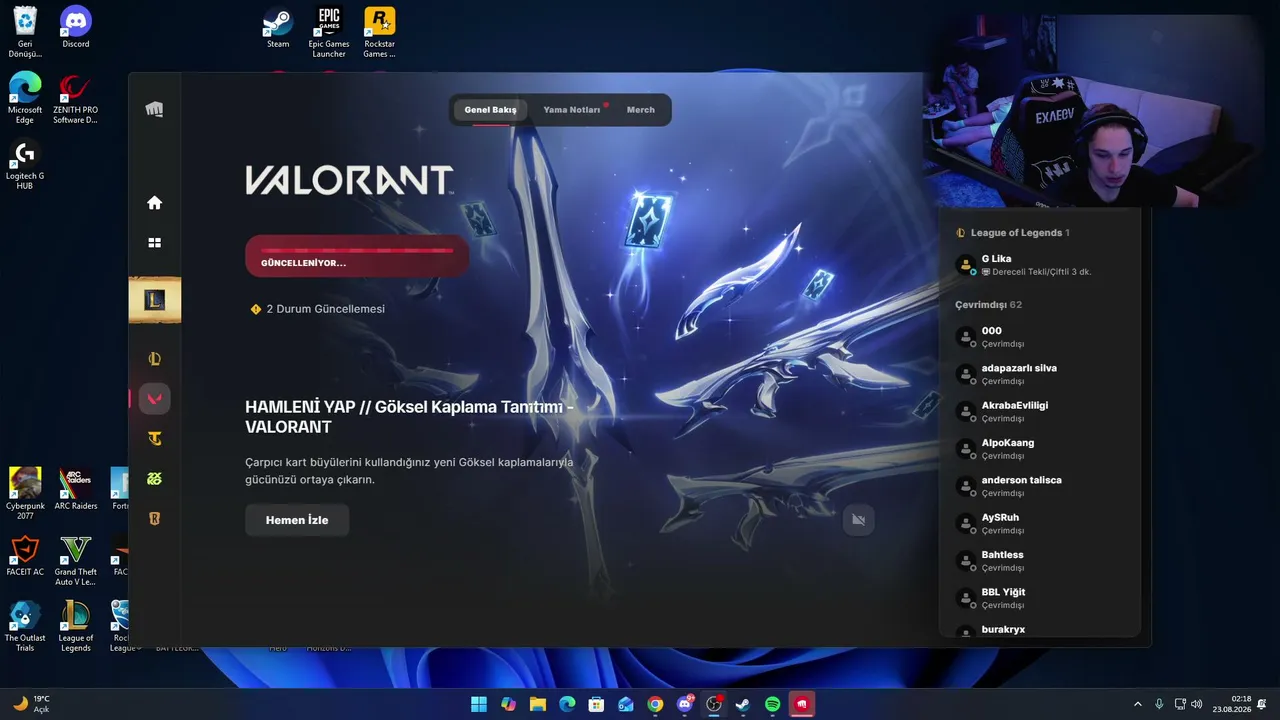Switch to Riot Client on the taskbar
The width and height of the screenshot is (1280, 720).
click(x=801, y=704)
